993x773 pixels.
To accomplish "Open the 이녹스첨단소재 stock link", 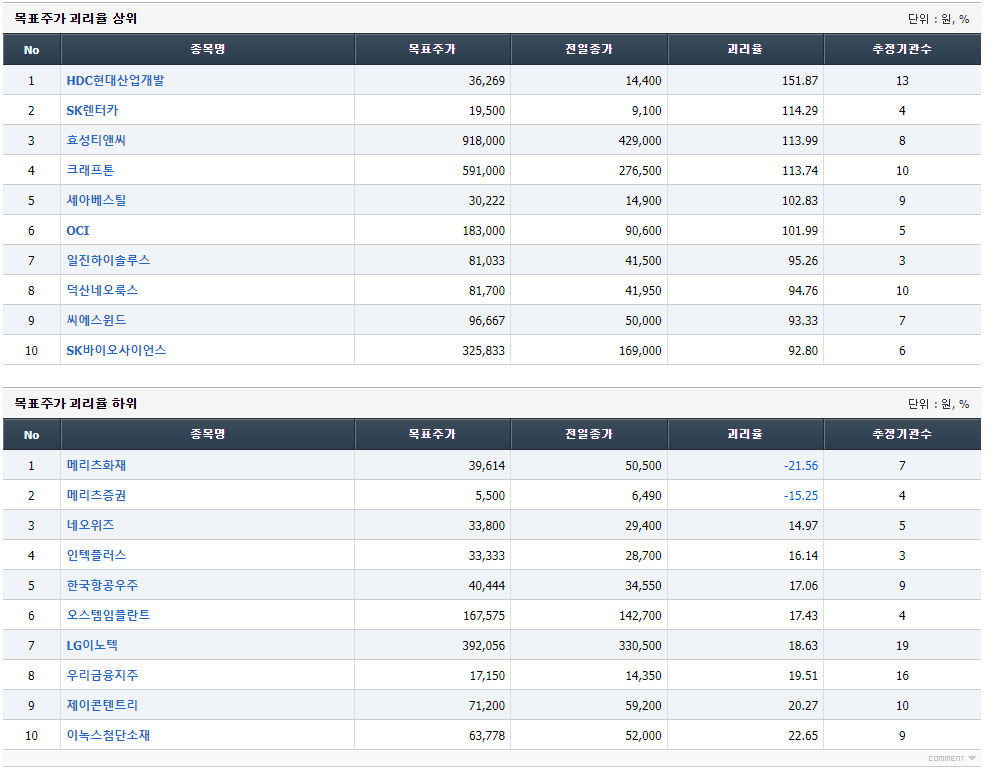I will pos(108,735).
